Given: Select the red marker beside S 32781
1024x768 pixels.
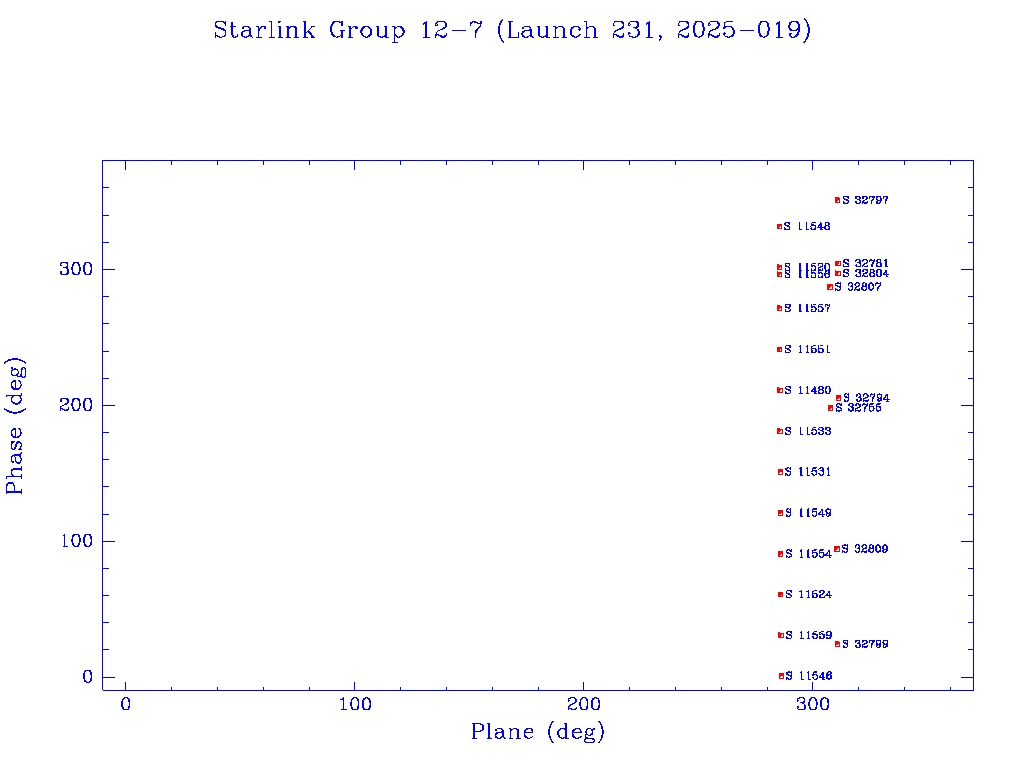Looking at the screenshot, I should click(838, 264).
